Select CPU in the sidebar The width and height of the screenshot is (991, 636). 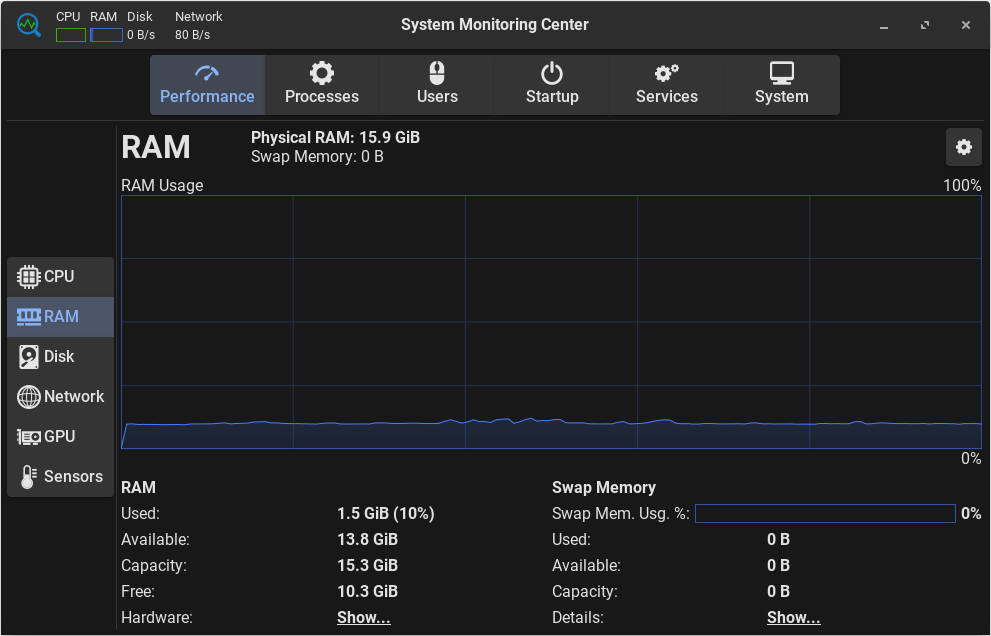[x=60, y=277]
